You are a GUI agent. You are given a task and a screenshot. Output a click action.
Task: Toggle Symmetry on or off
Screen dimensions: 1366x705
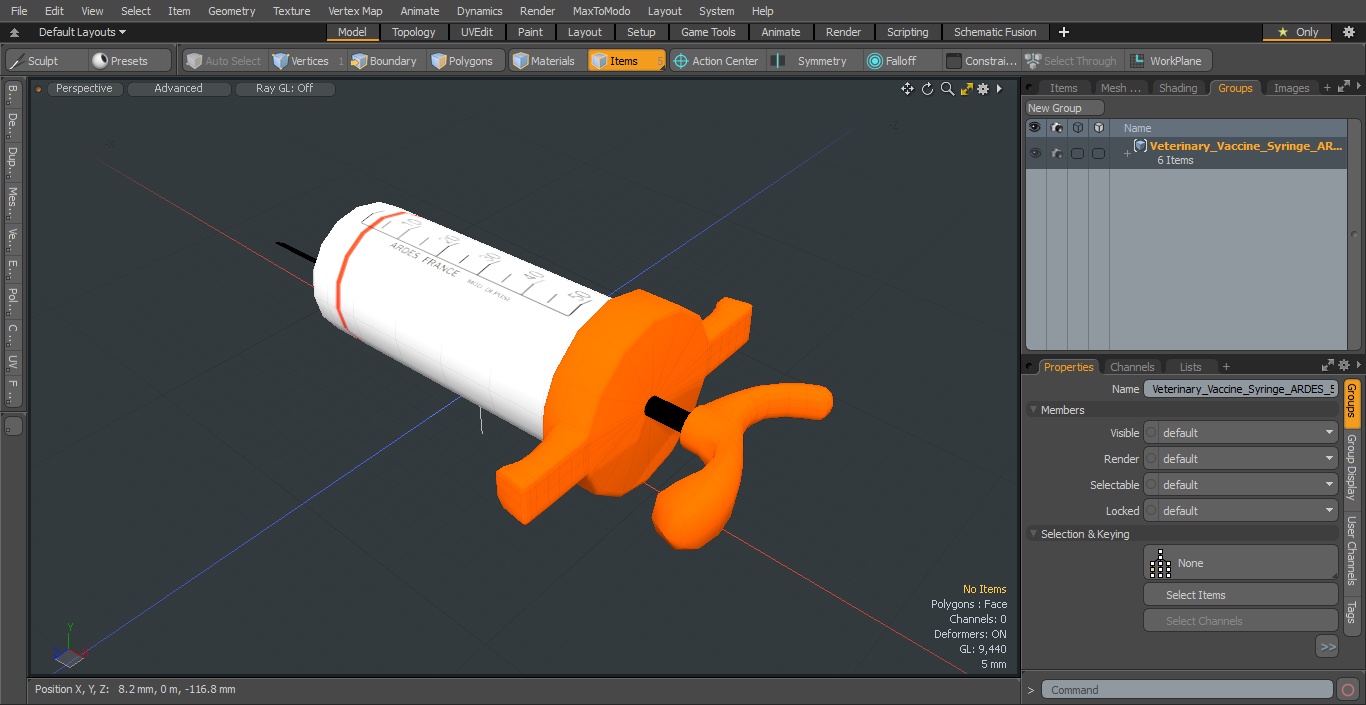click(813, 61)
